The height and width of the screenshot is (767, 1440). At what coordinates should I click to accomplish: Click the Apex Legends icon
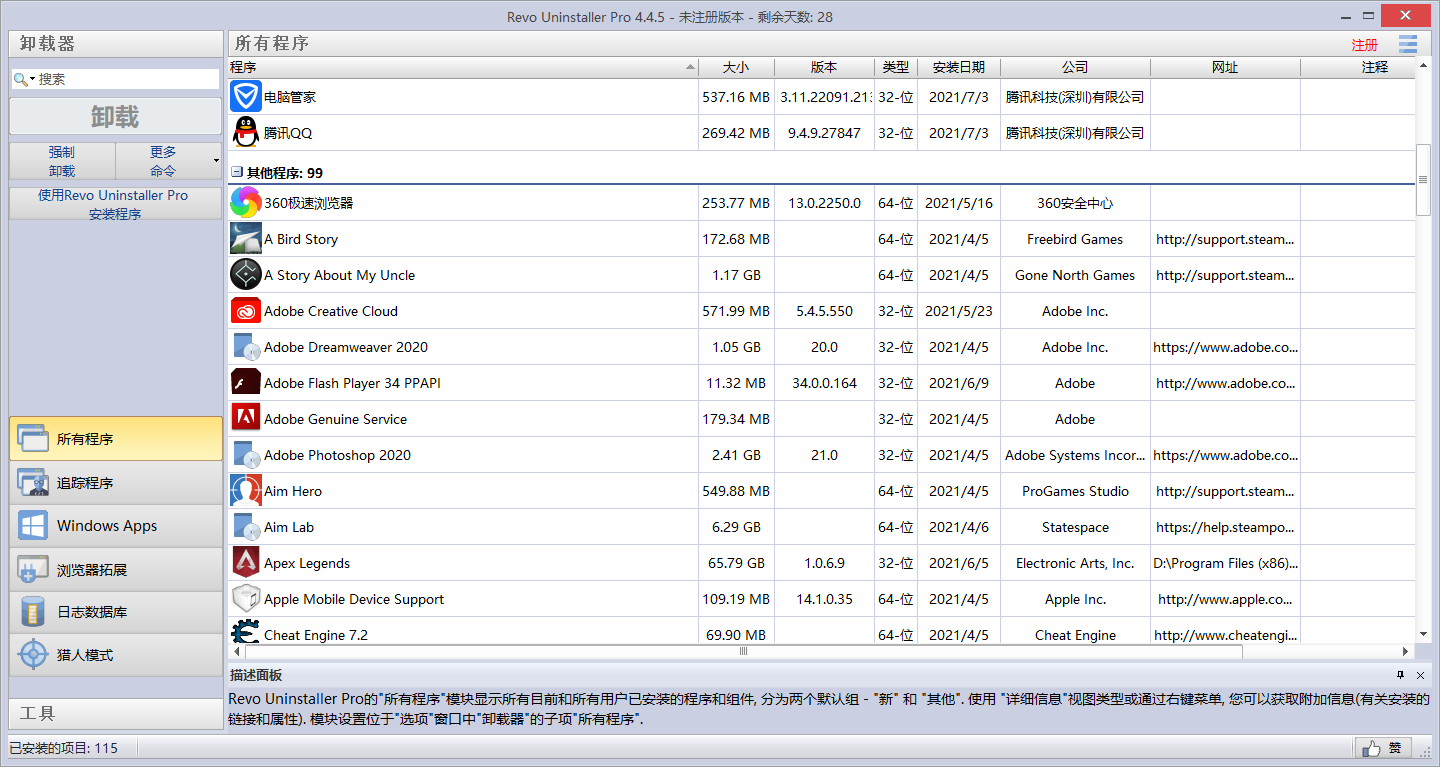(x=246, y=563)
